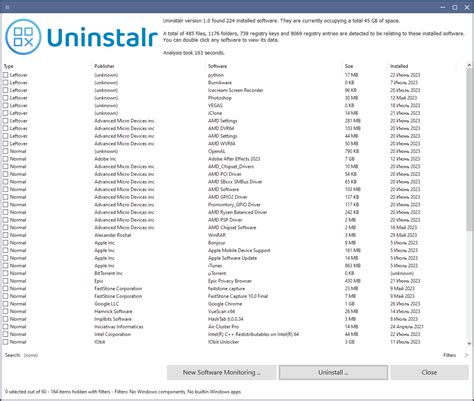The height and width of the screenshot is (401, 474).
Task: Tick the Icecream Screen Recorder checkbox
Action: coord(6,90)
